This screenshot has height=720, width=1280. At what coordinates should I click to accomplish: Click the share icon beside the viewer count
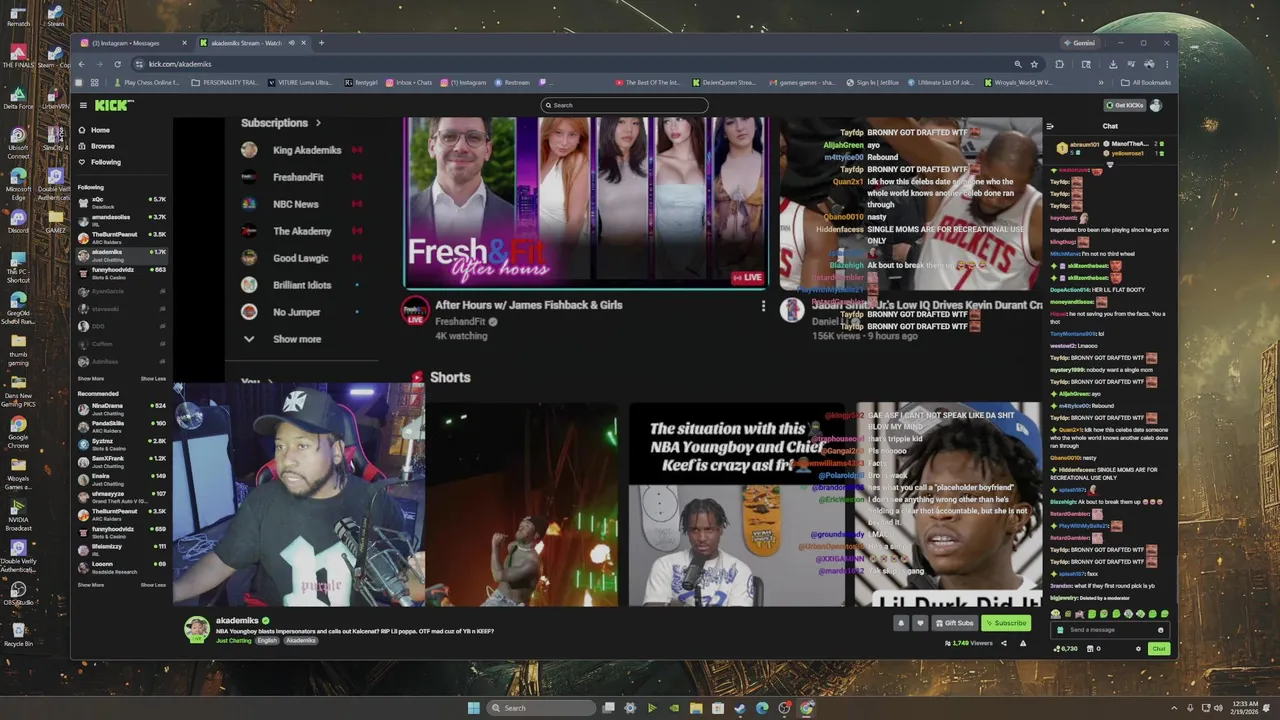1006,643
